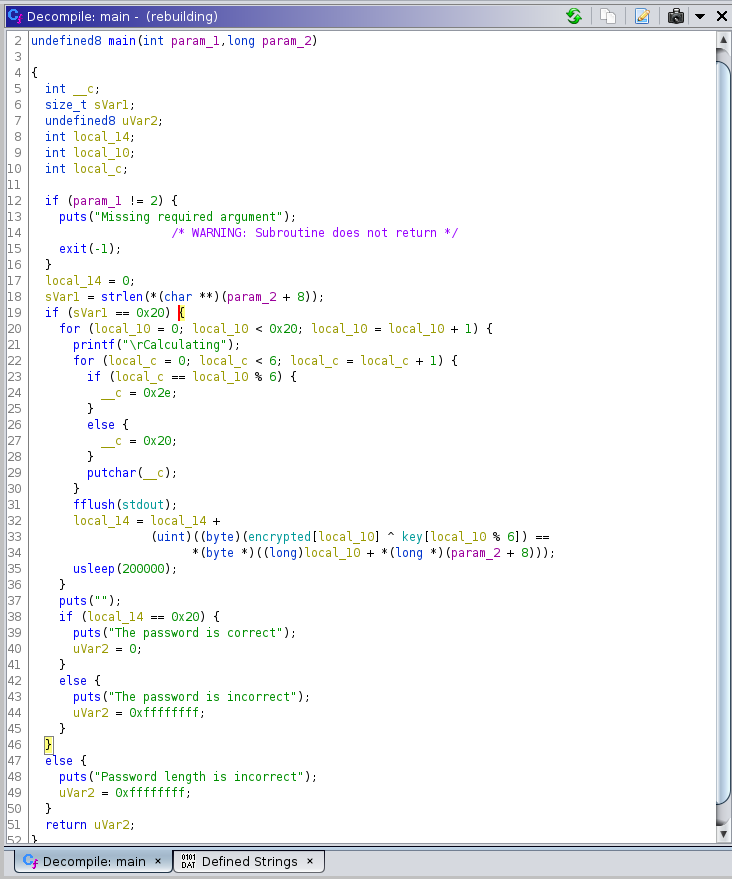Screen dimensions: 732x879
Task: Click the copy to clipboard icon
Action: (608, 16)
